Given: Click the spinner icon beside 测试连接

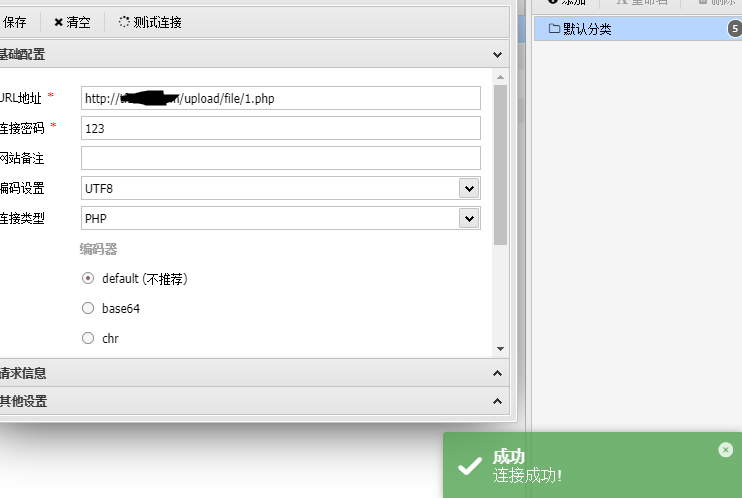Looking at the screenshot, I should click(x=124, y=22).
